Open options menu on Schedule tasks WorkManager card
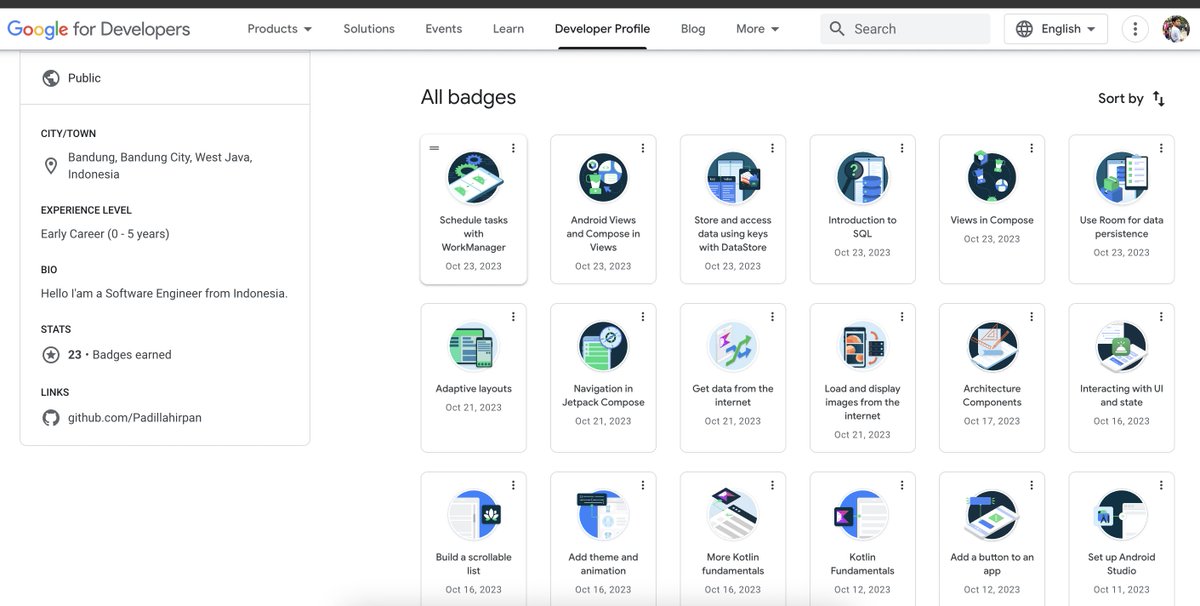This screenshot has width=1200, height=606. point(513,148)
